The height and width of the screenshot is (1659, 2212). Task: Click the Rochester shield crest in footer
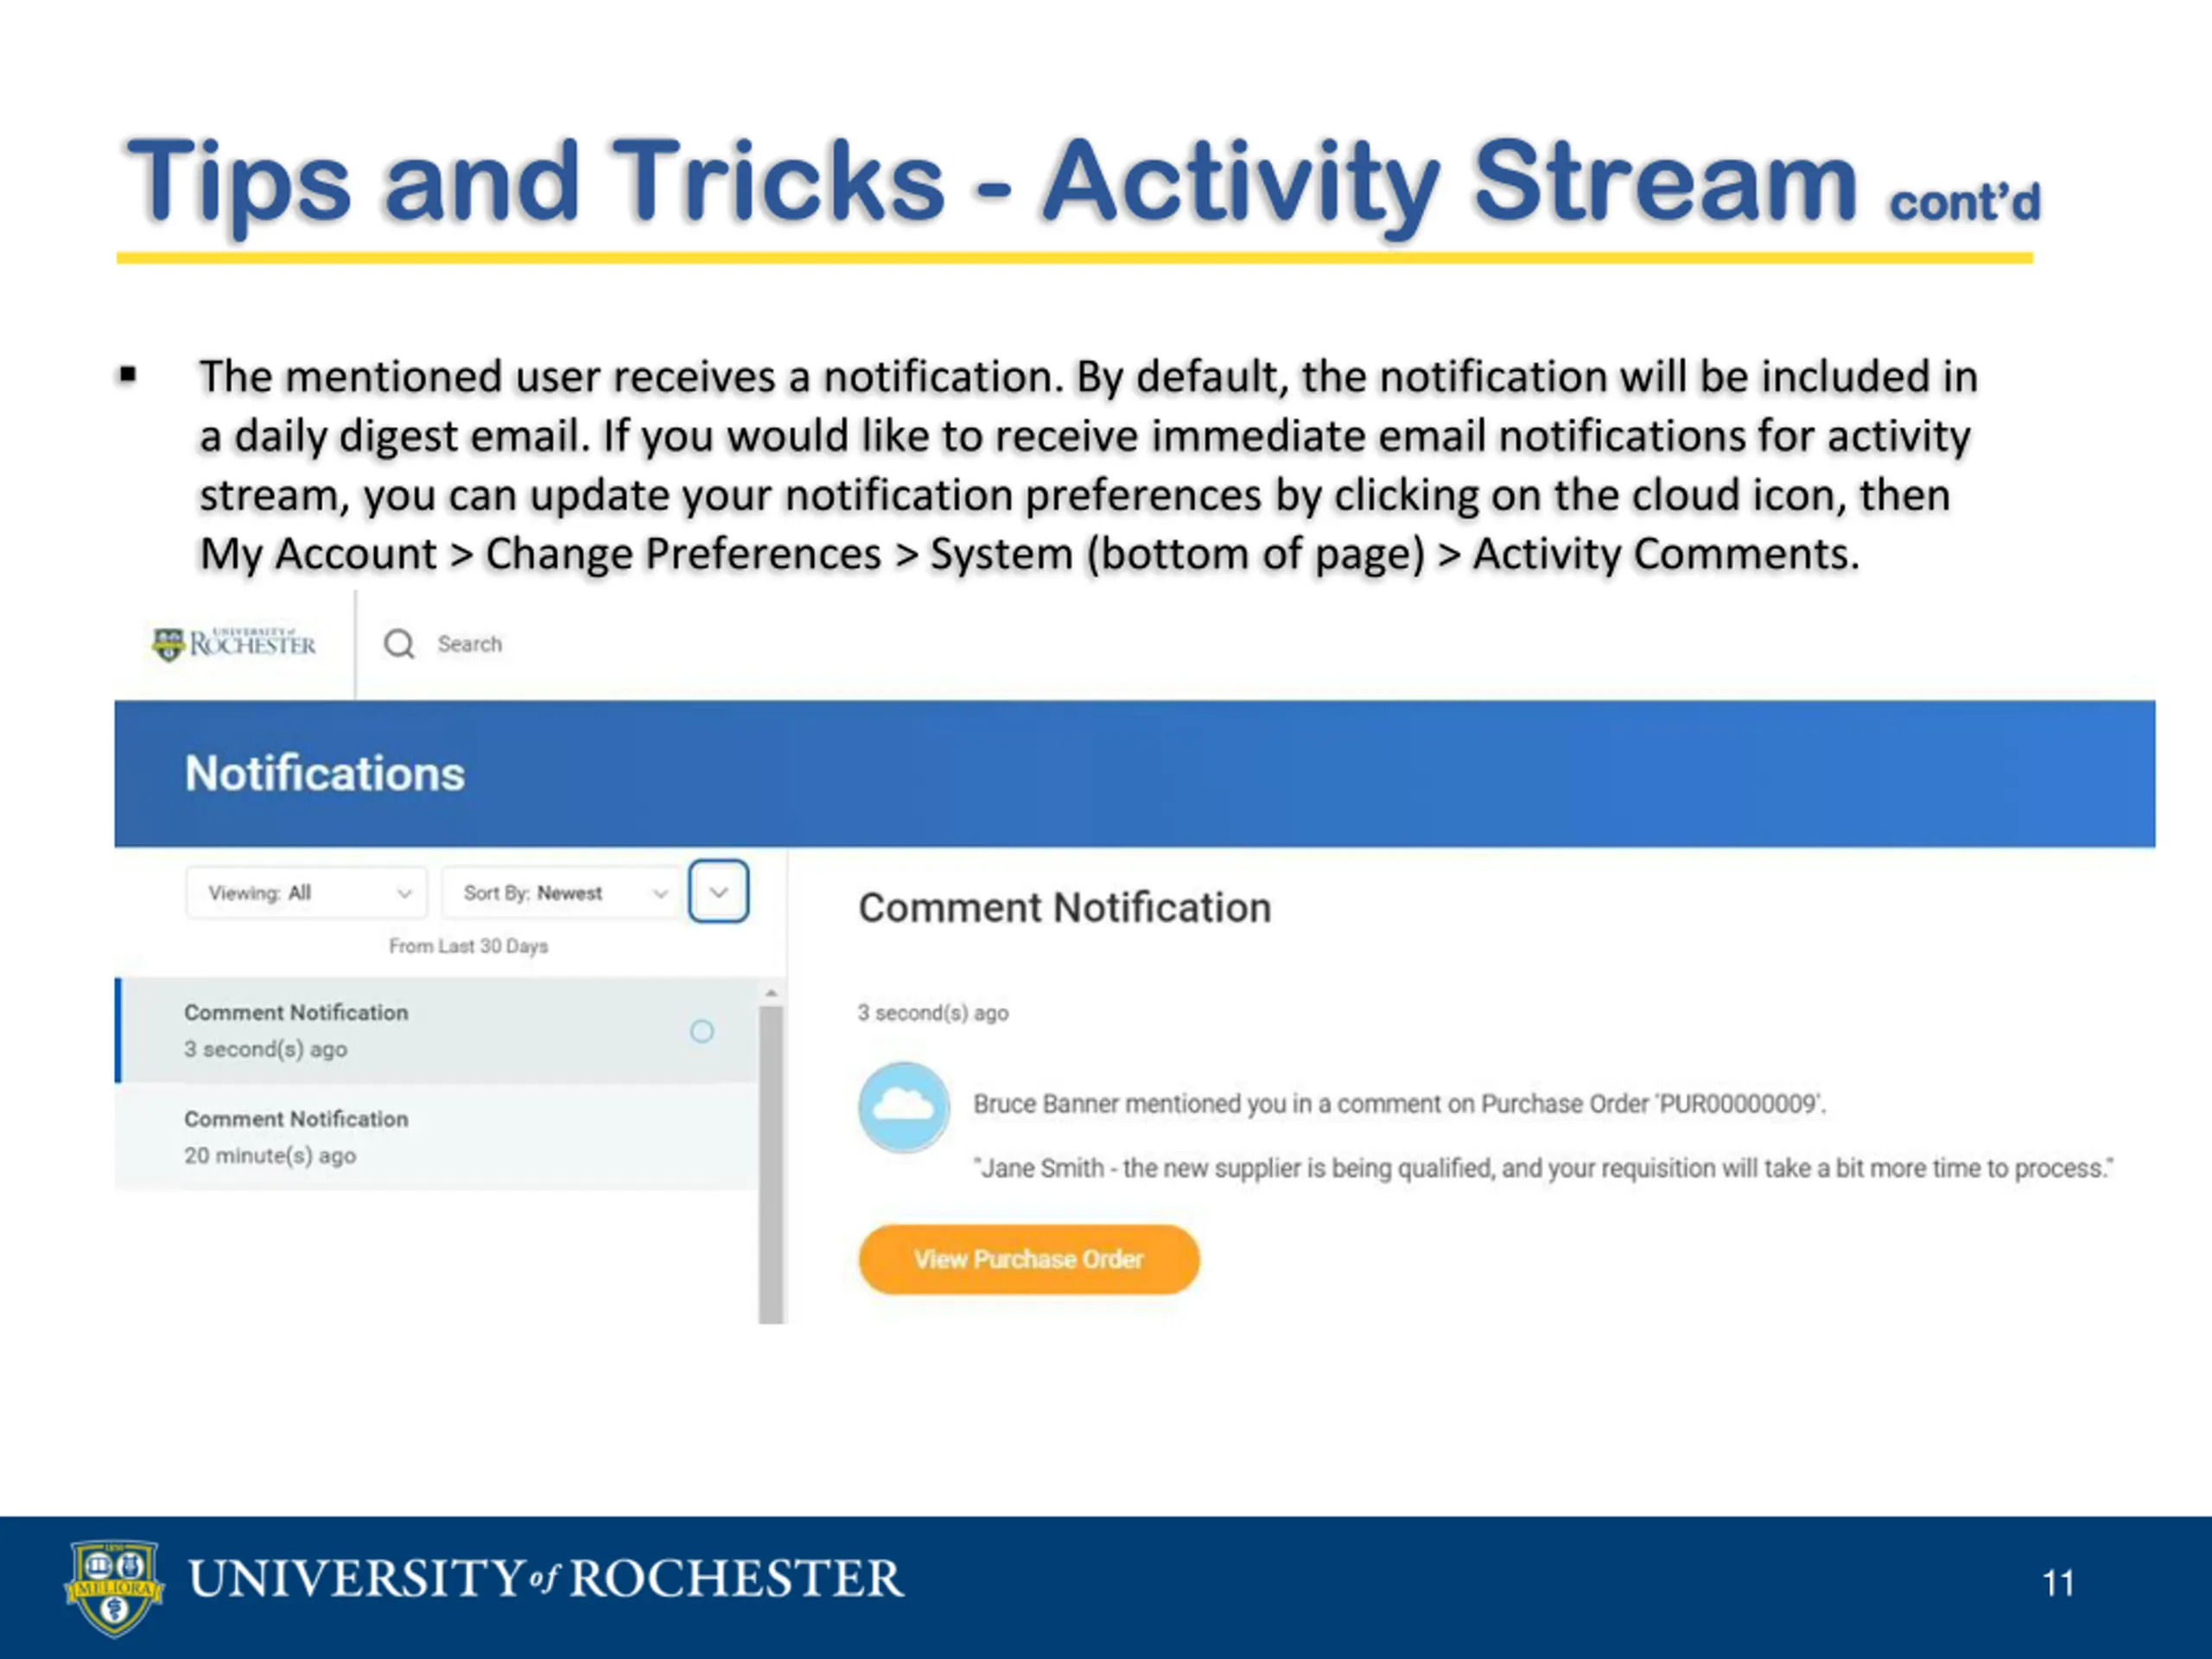coord(114,1587)
